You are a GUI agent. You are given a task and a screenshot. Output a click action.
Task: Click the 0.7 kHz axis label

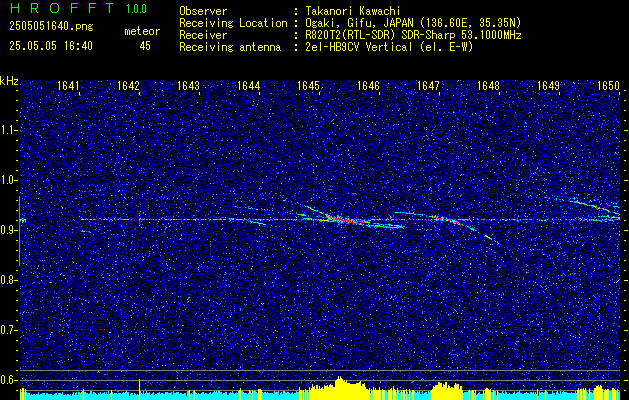pos(8,330)
